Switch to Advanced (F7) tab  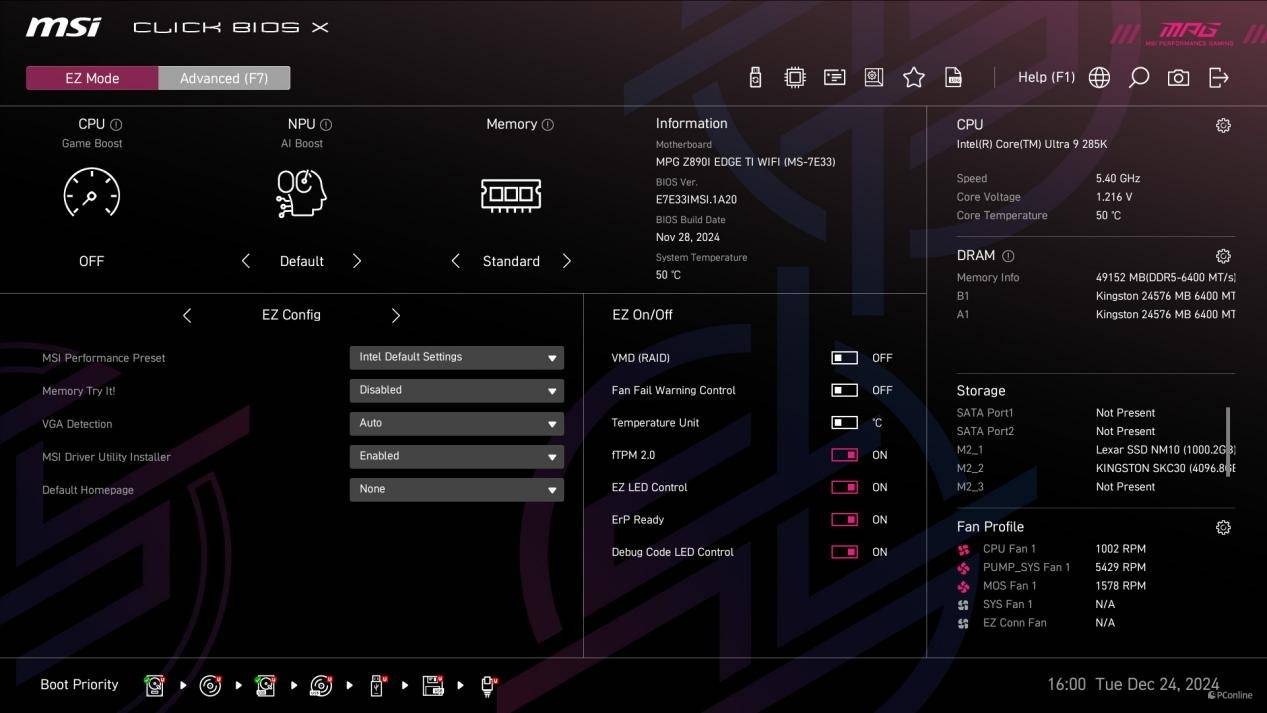(x=224, y=78)
